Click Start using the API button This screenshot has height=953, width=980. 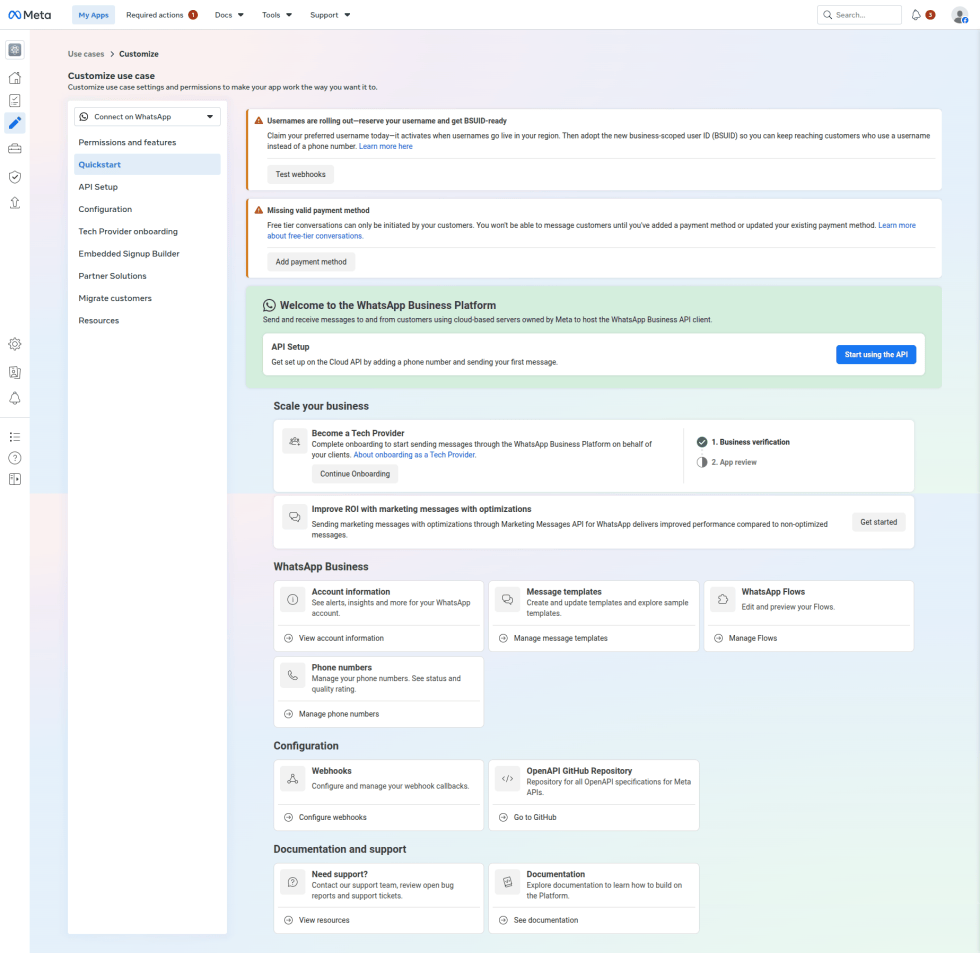click(x=876, y=354)
